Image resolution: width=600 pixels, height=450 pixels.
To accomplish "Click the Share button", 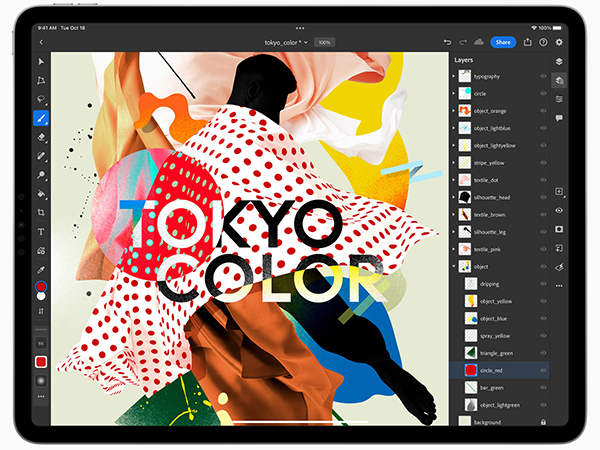I will [503, 42].
